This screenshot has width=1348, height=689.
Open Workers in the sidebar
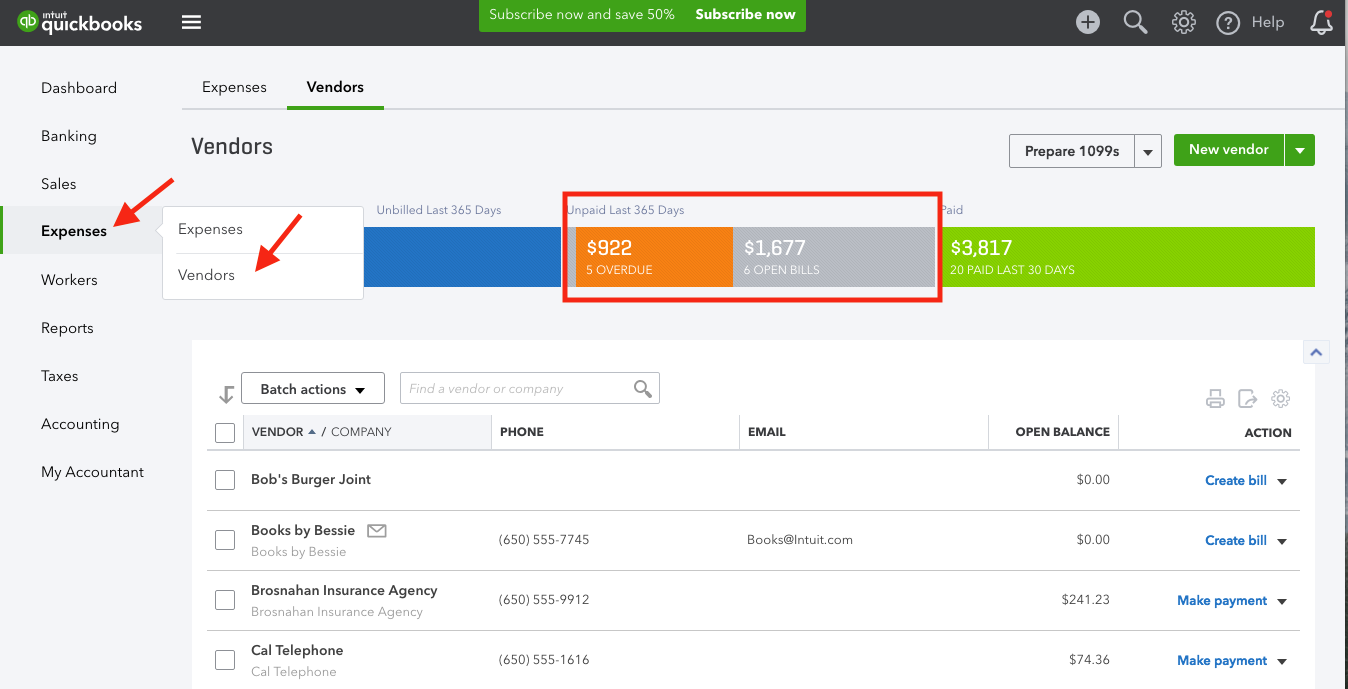[x=69, y=280]
